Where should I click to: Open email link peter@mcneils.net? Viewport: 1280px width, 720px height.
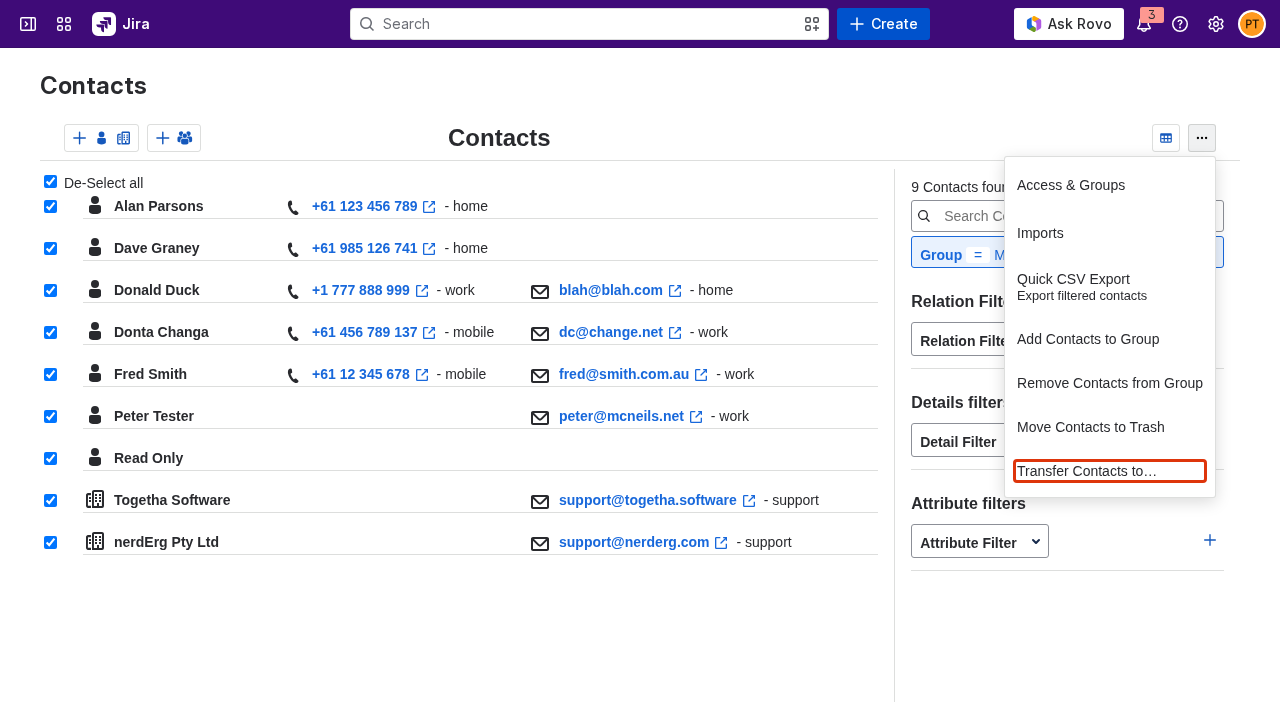(621, 416)
